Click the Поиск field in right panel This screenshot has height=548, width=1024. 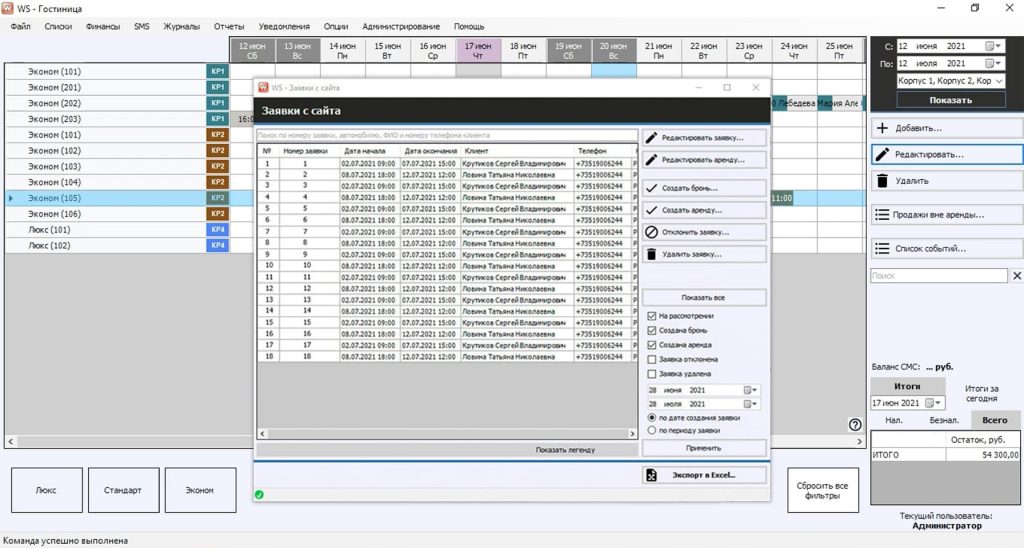click(x=939, y=276)
